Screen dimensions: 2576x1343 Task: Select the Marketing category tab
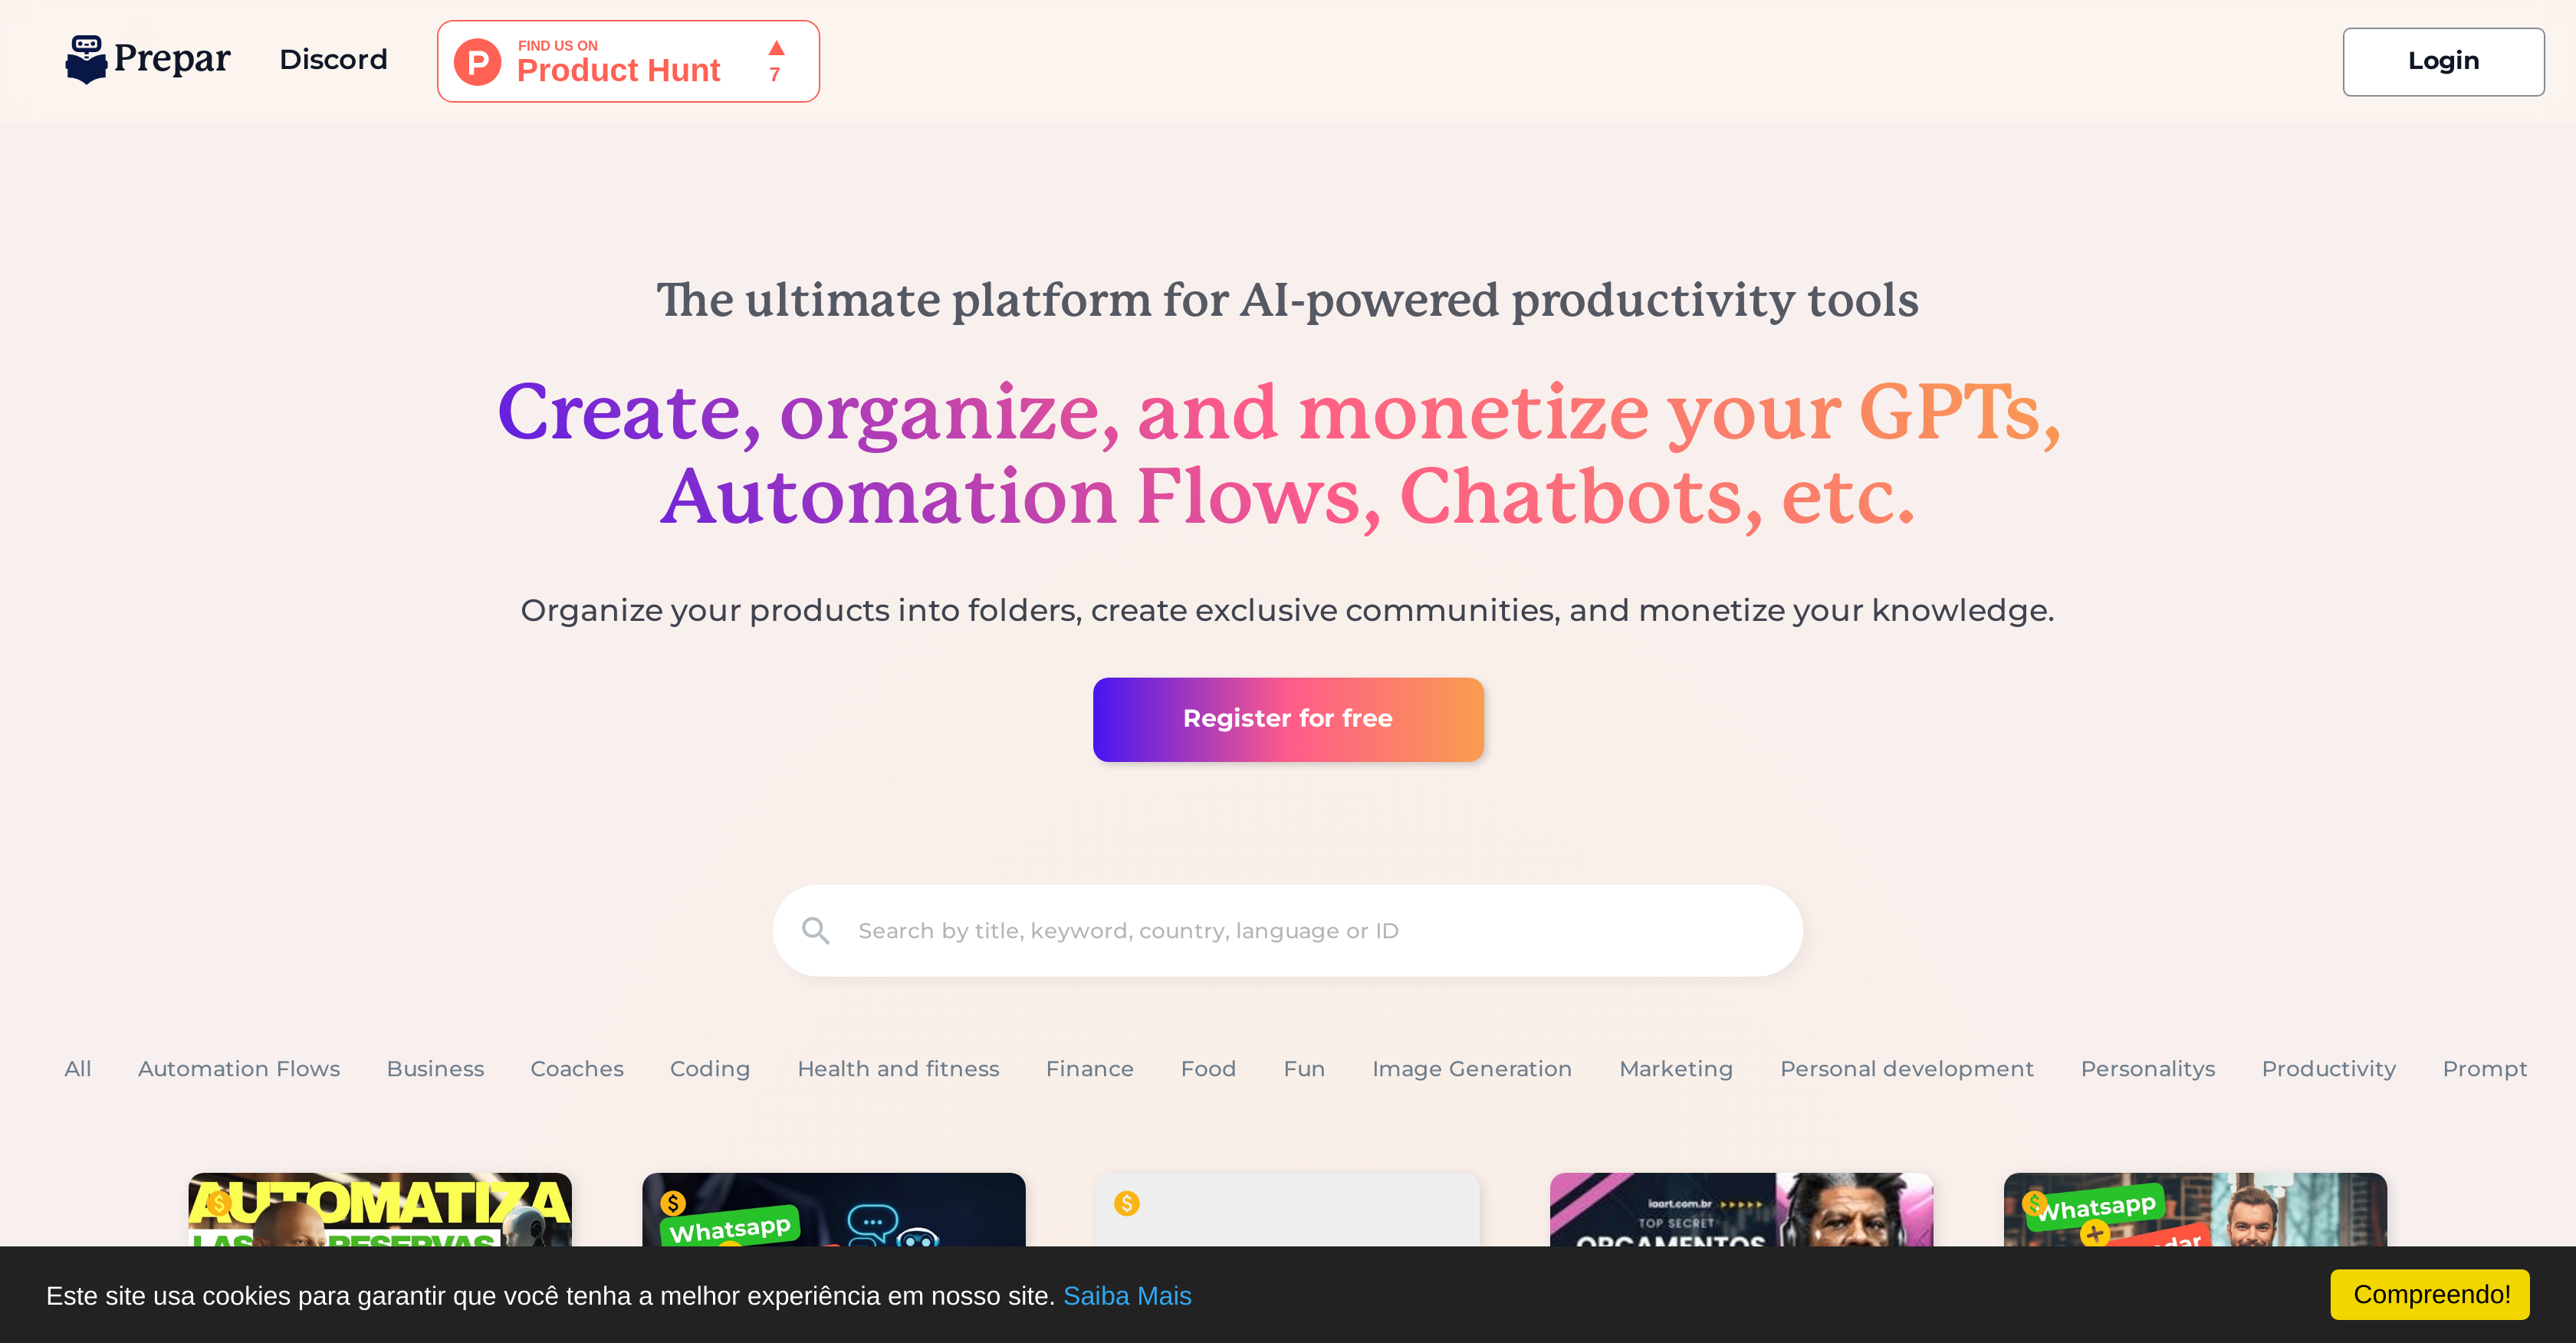click(x=1674, y=1069)
